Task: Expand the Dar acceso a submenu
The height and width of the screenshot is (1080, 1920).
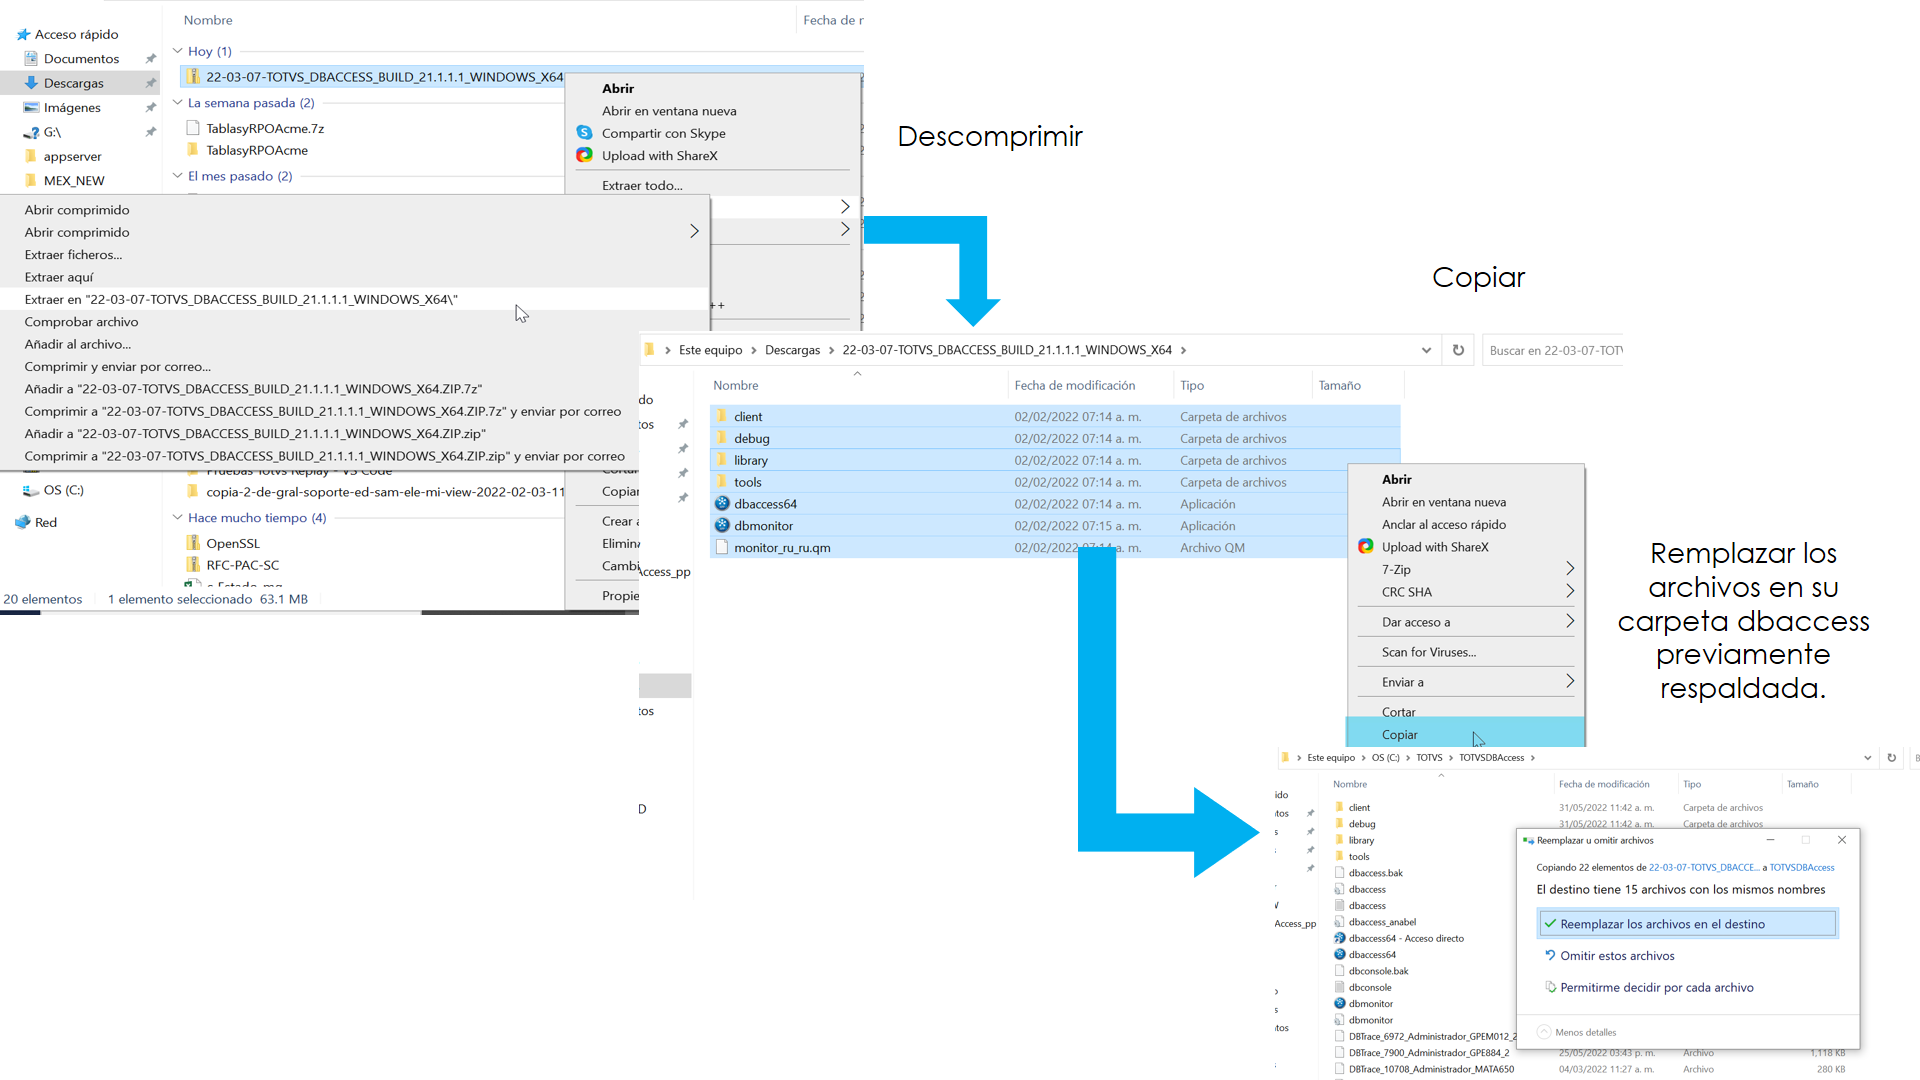Action: coord(1569,621)
